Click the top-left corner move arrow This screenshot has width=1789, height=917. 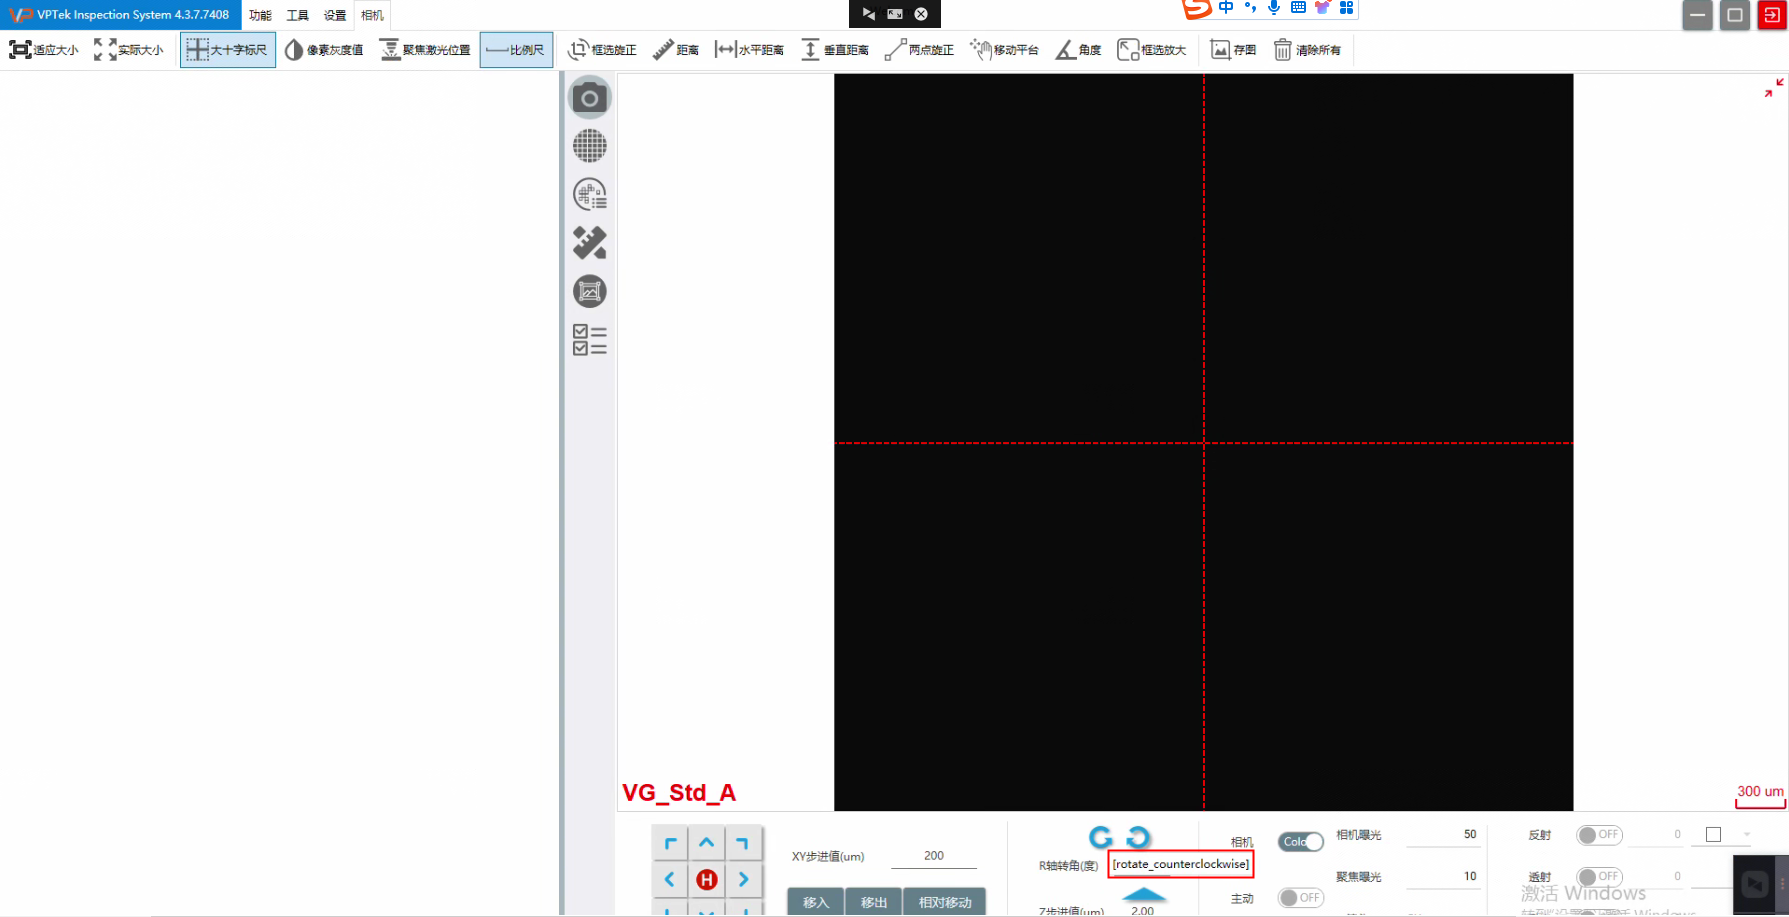click(670, 843)
